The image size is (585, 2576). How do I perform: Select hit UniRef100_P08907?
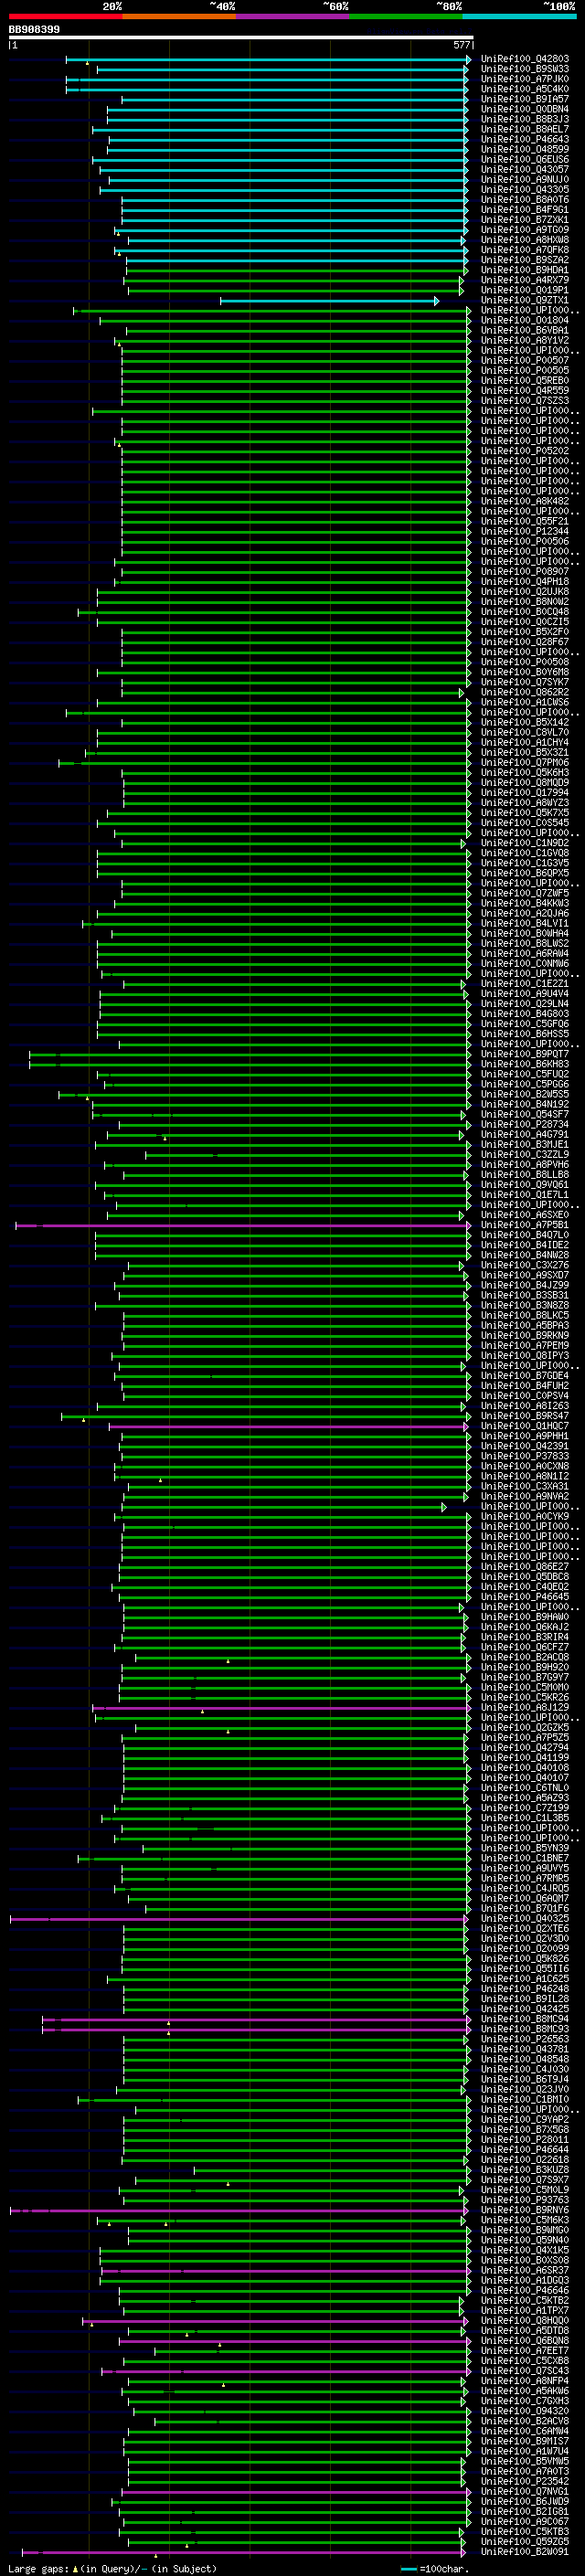click(525, 572)
